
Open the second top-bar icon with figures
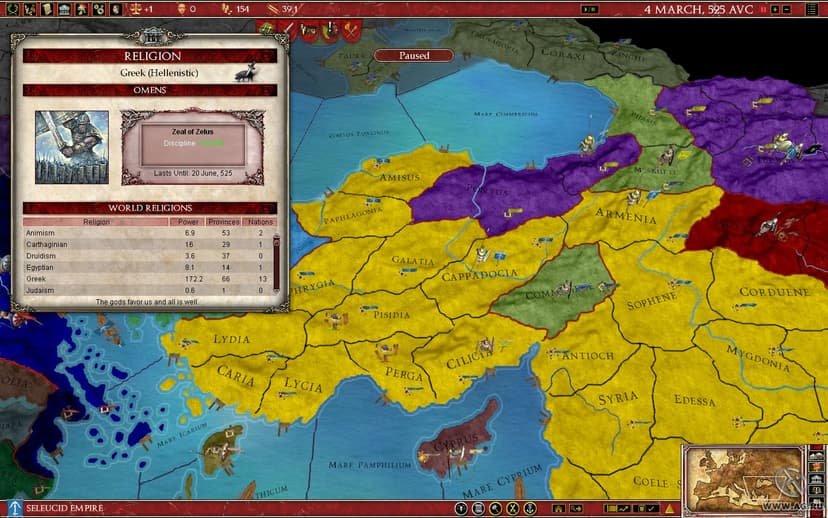pyautogui.click(x=30, y=8)
